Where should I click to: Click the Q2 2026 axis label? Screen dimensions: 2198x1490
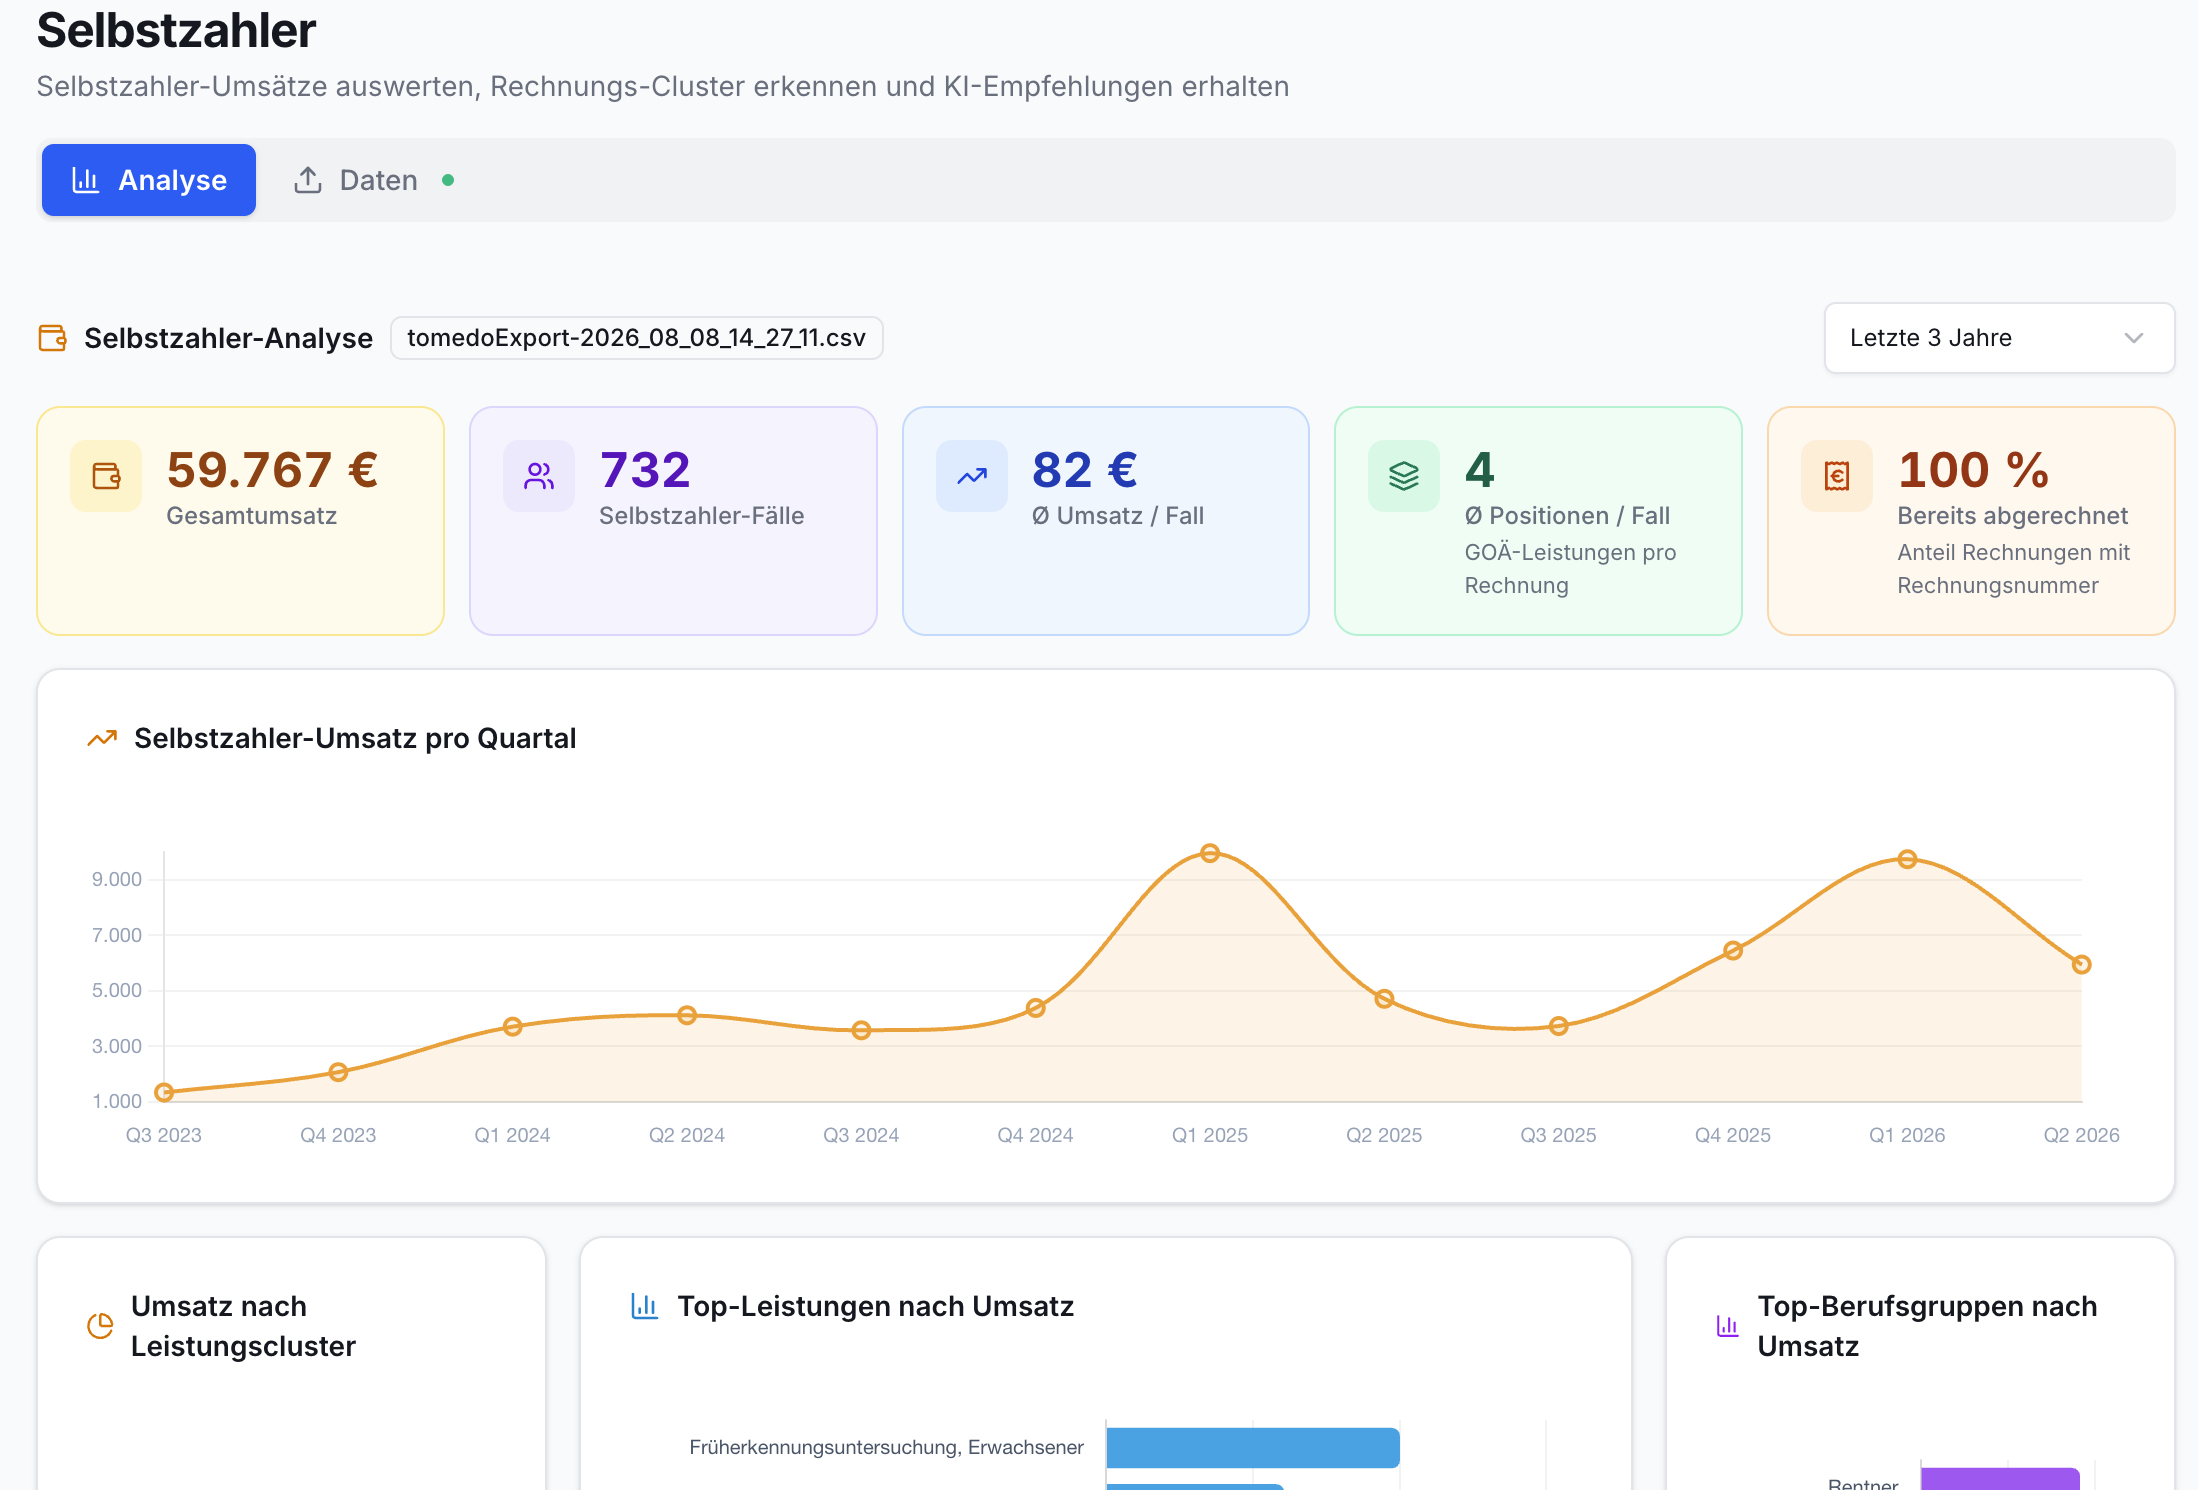pyautogui.click(x=2082, y=1135)
